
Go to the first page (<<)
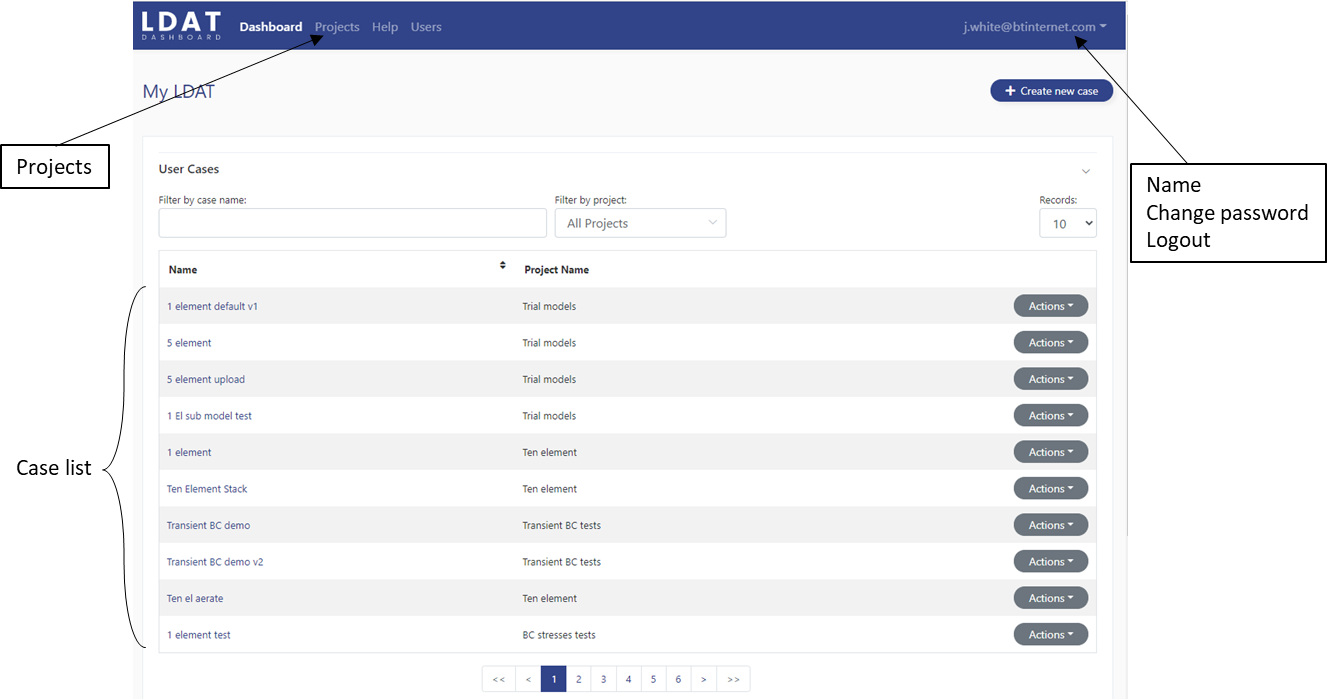click(498, 679)
